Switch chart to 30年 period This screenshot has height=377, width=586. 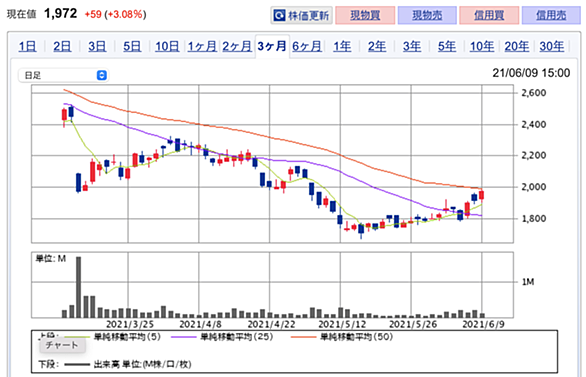[552, 47]
